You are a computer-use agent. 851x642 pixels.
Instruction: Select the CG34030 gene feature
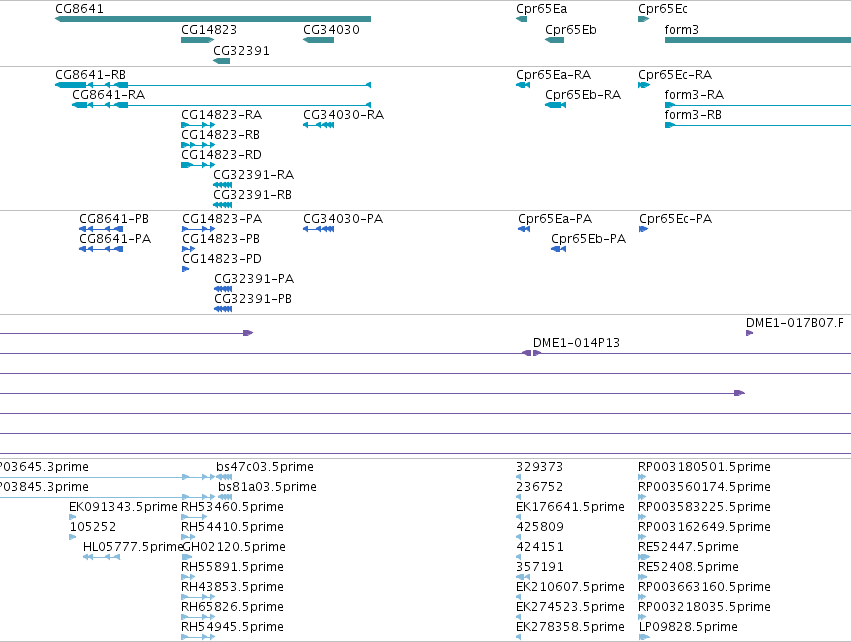pyautogui.click(x=319, y=40)
